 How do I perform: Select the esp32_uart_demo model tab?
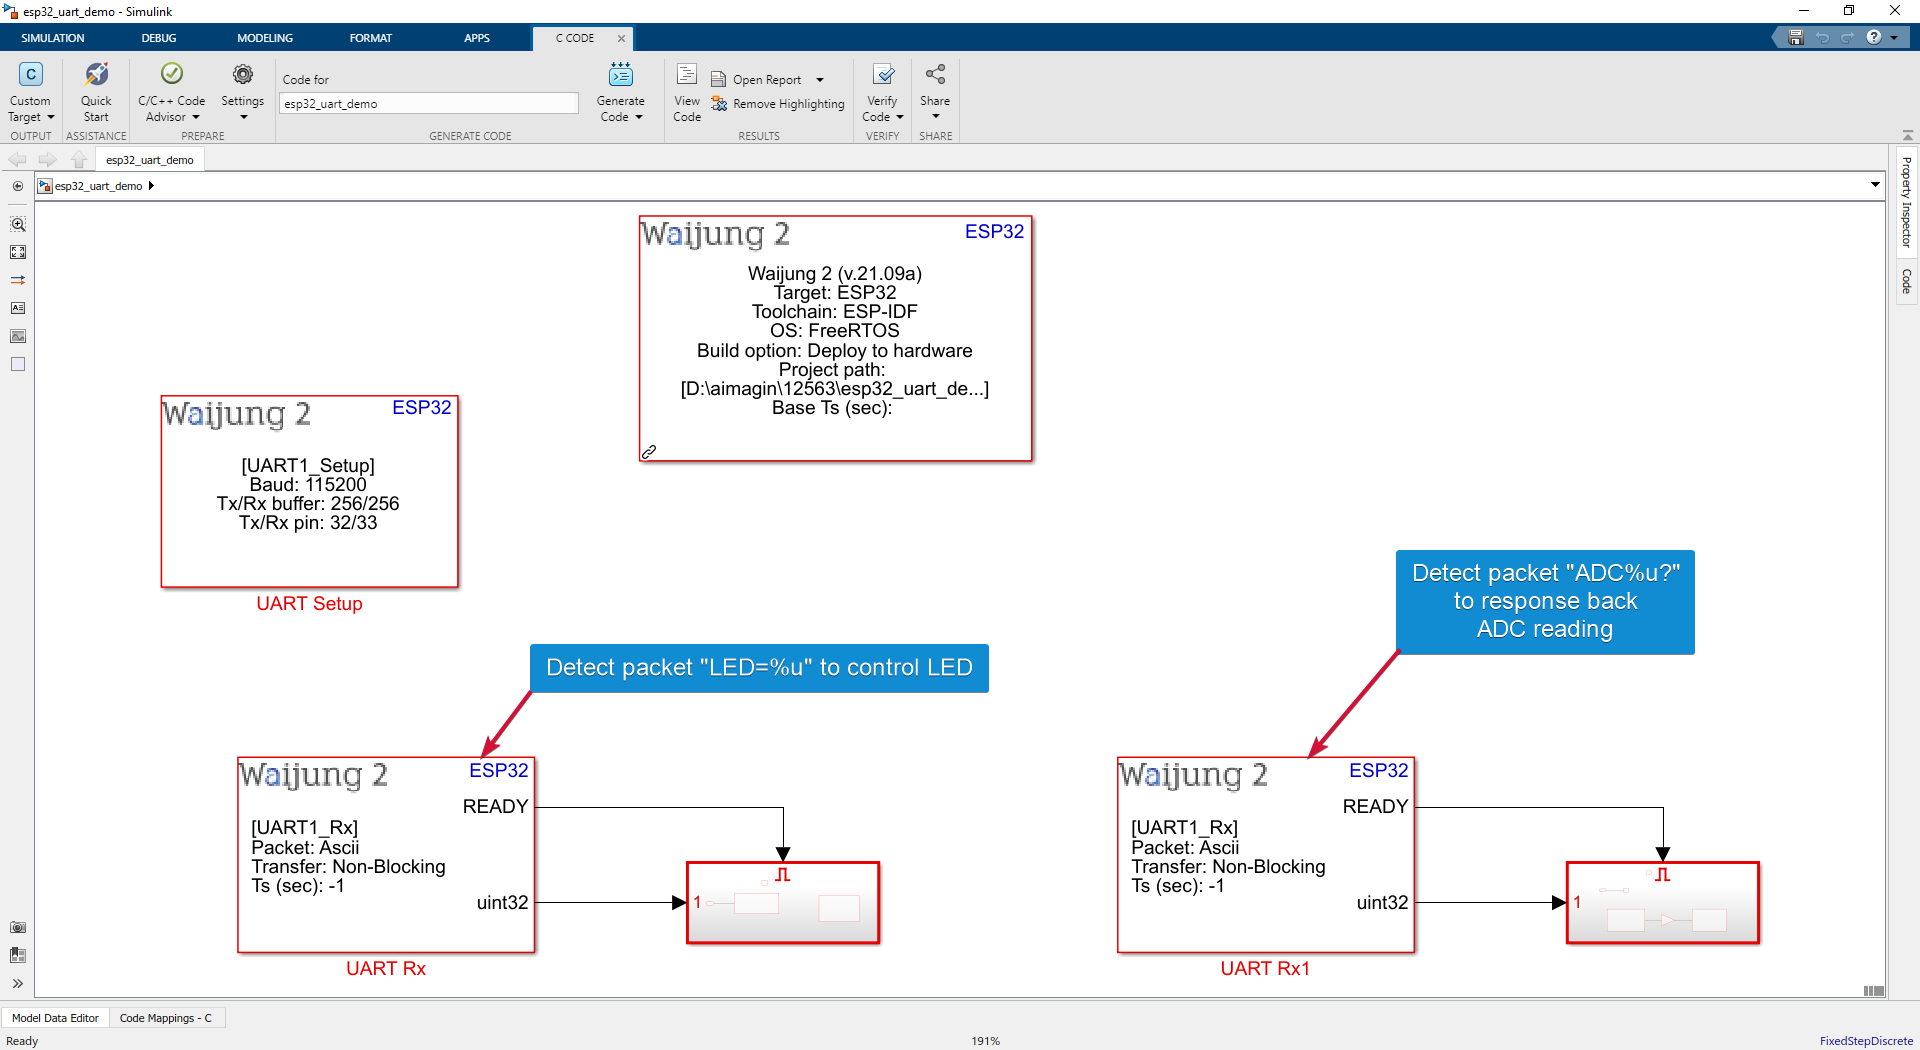(x=150, y=160)
